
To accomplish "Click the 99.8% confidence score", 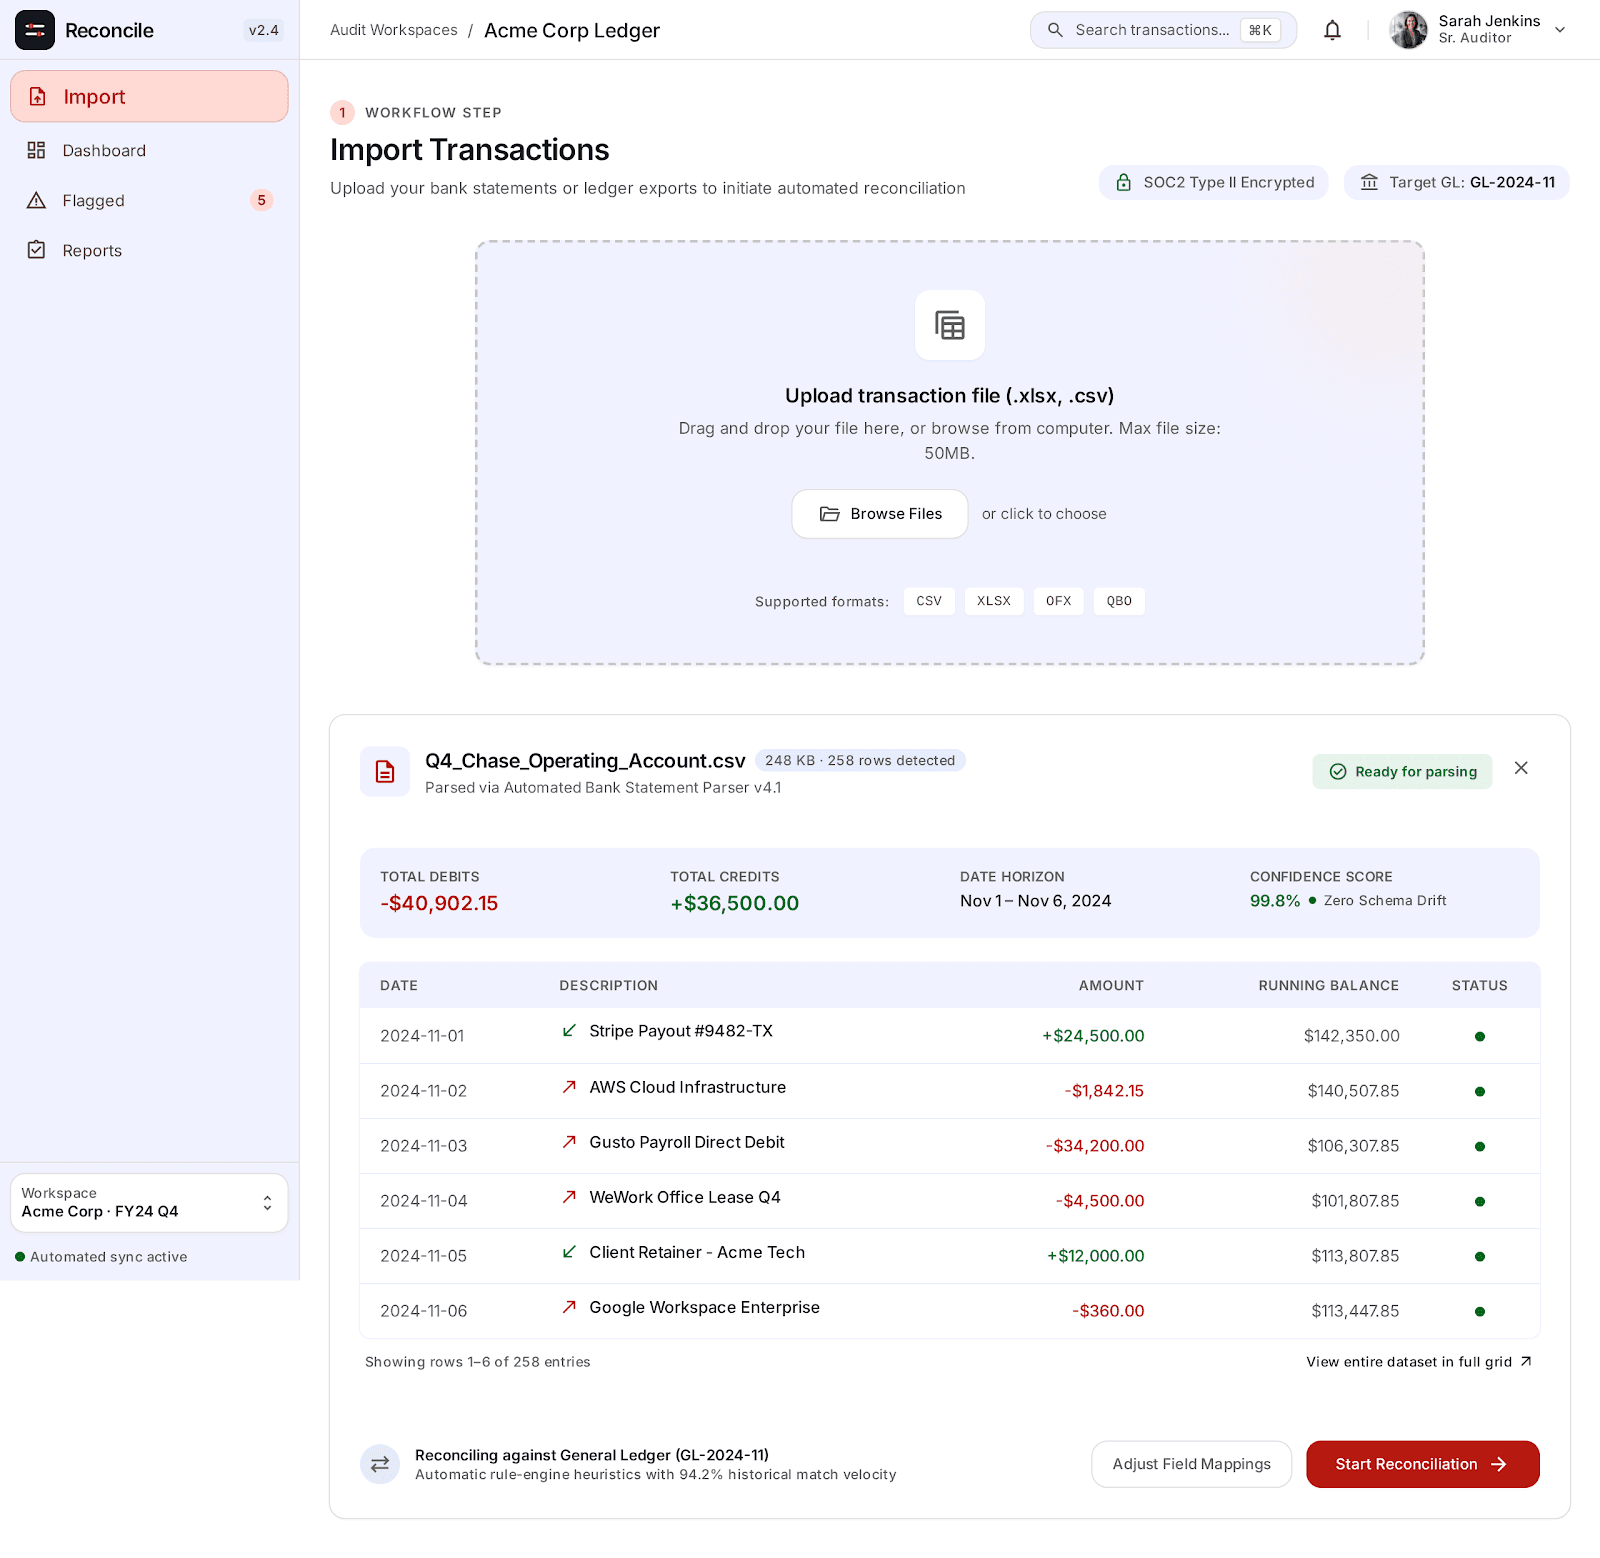I will click(1275, 901).
